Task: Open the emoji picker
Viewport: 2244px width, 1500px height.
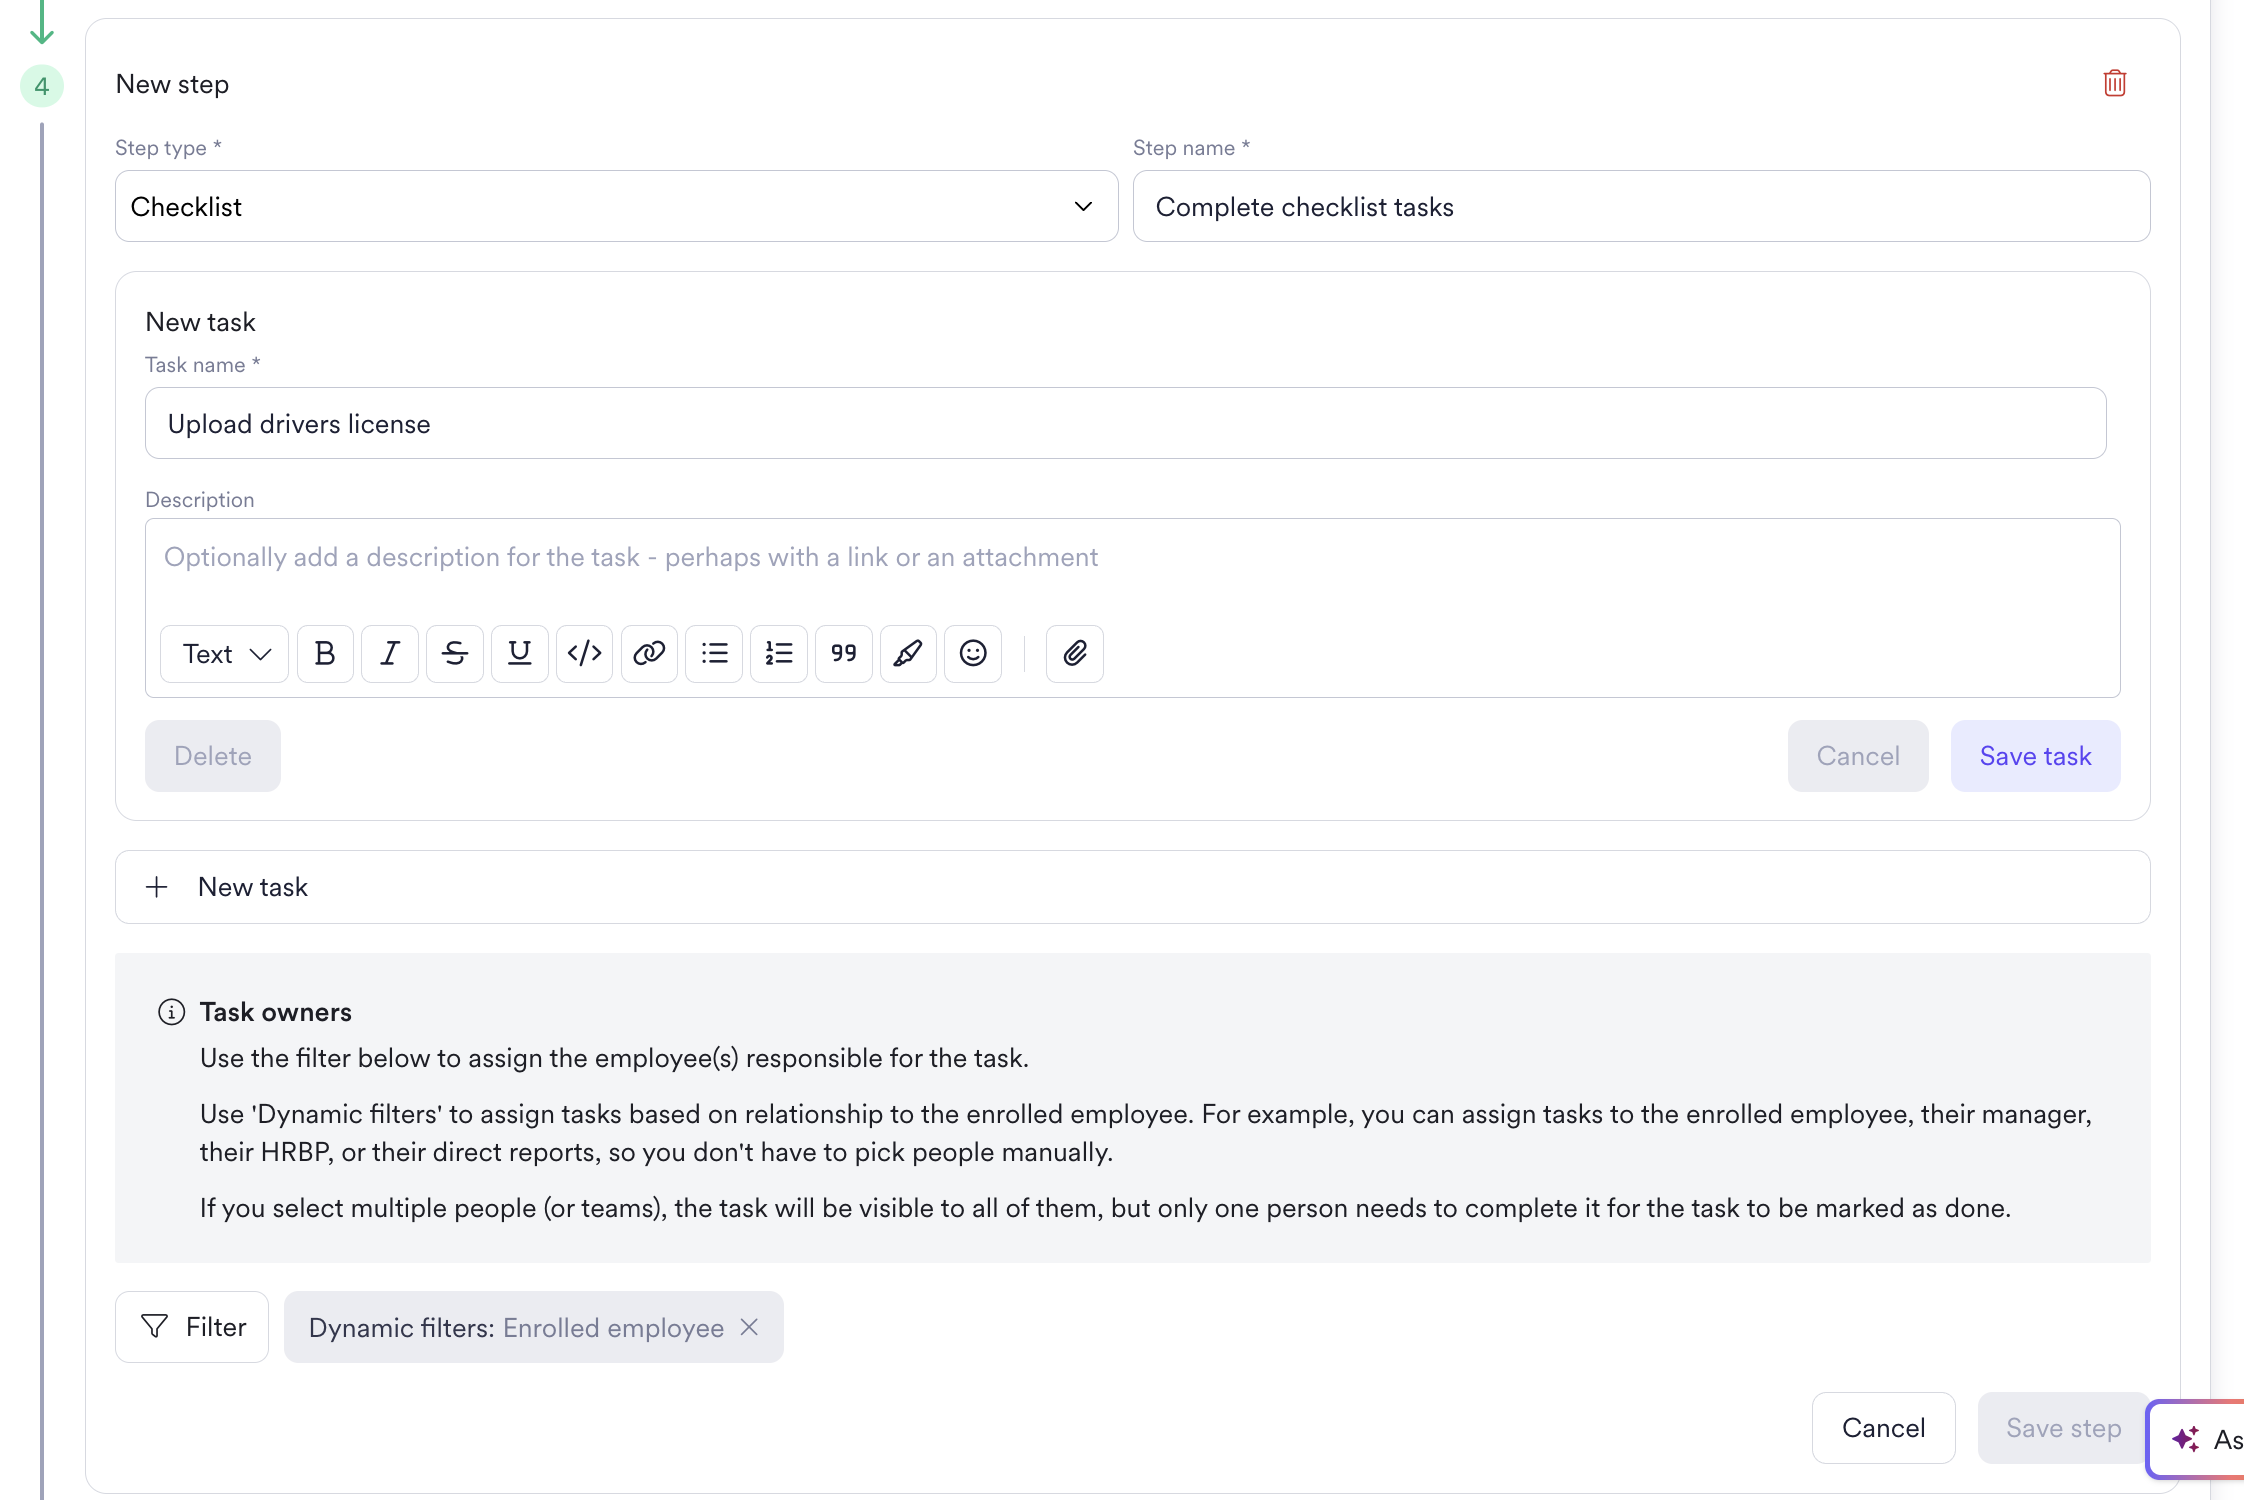Action: click(x=973, y=654)
